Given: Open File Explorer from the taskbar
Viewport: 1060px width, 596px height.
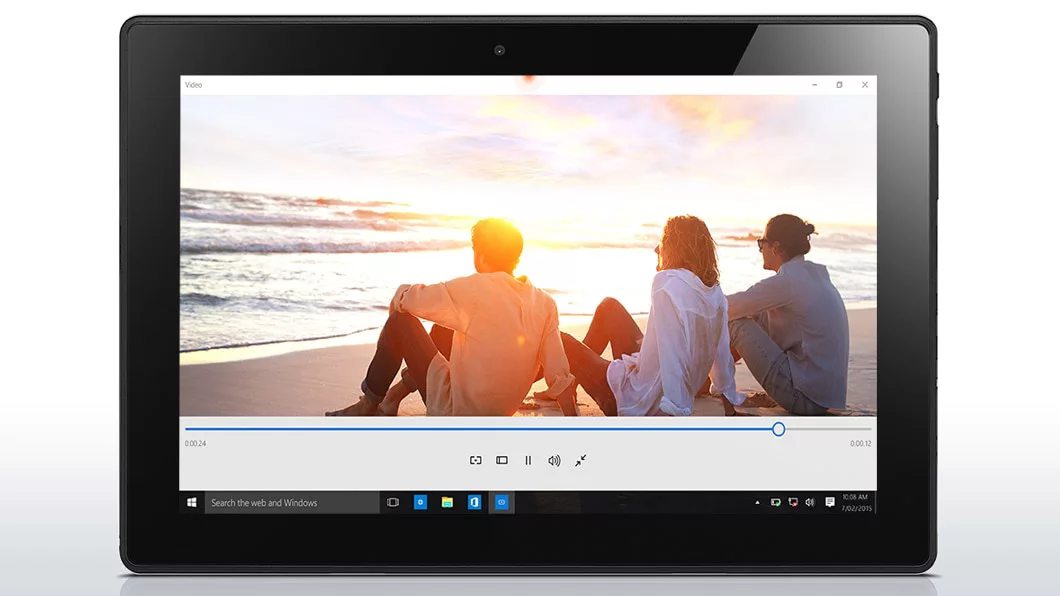Looking at the screenshot, I should click(447, 502).
